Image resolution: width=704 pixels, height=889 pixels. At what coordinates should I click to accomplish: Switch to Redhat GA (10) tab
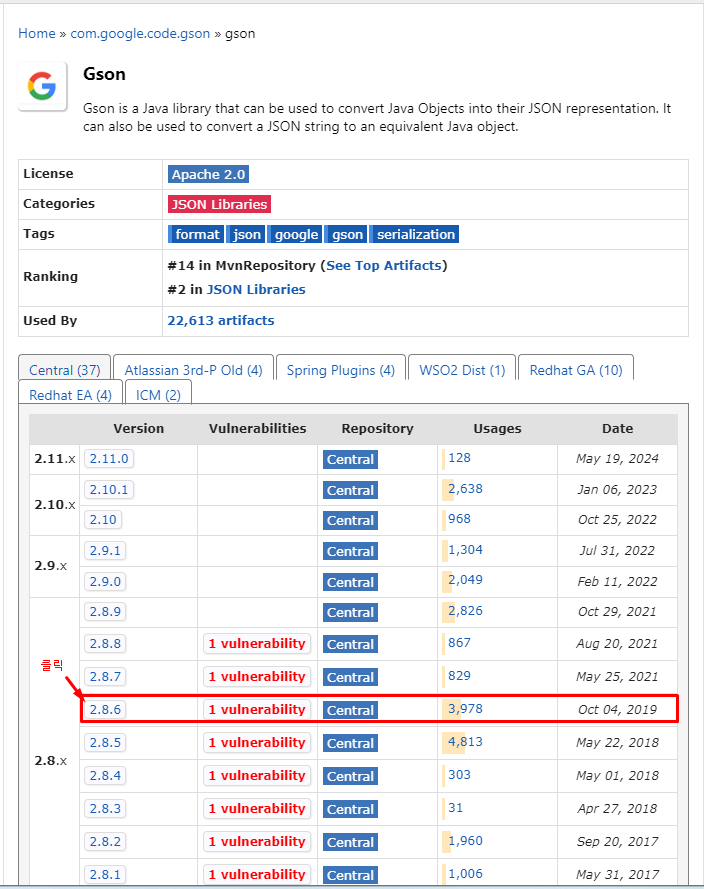576,370
